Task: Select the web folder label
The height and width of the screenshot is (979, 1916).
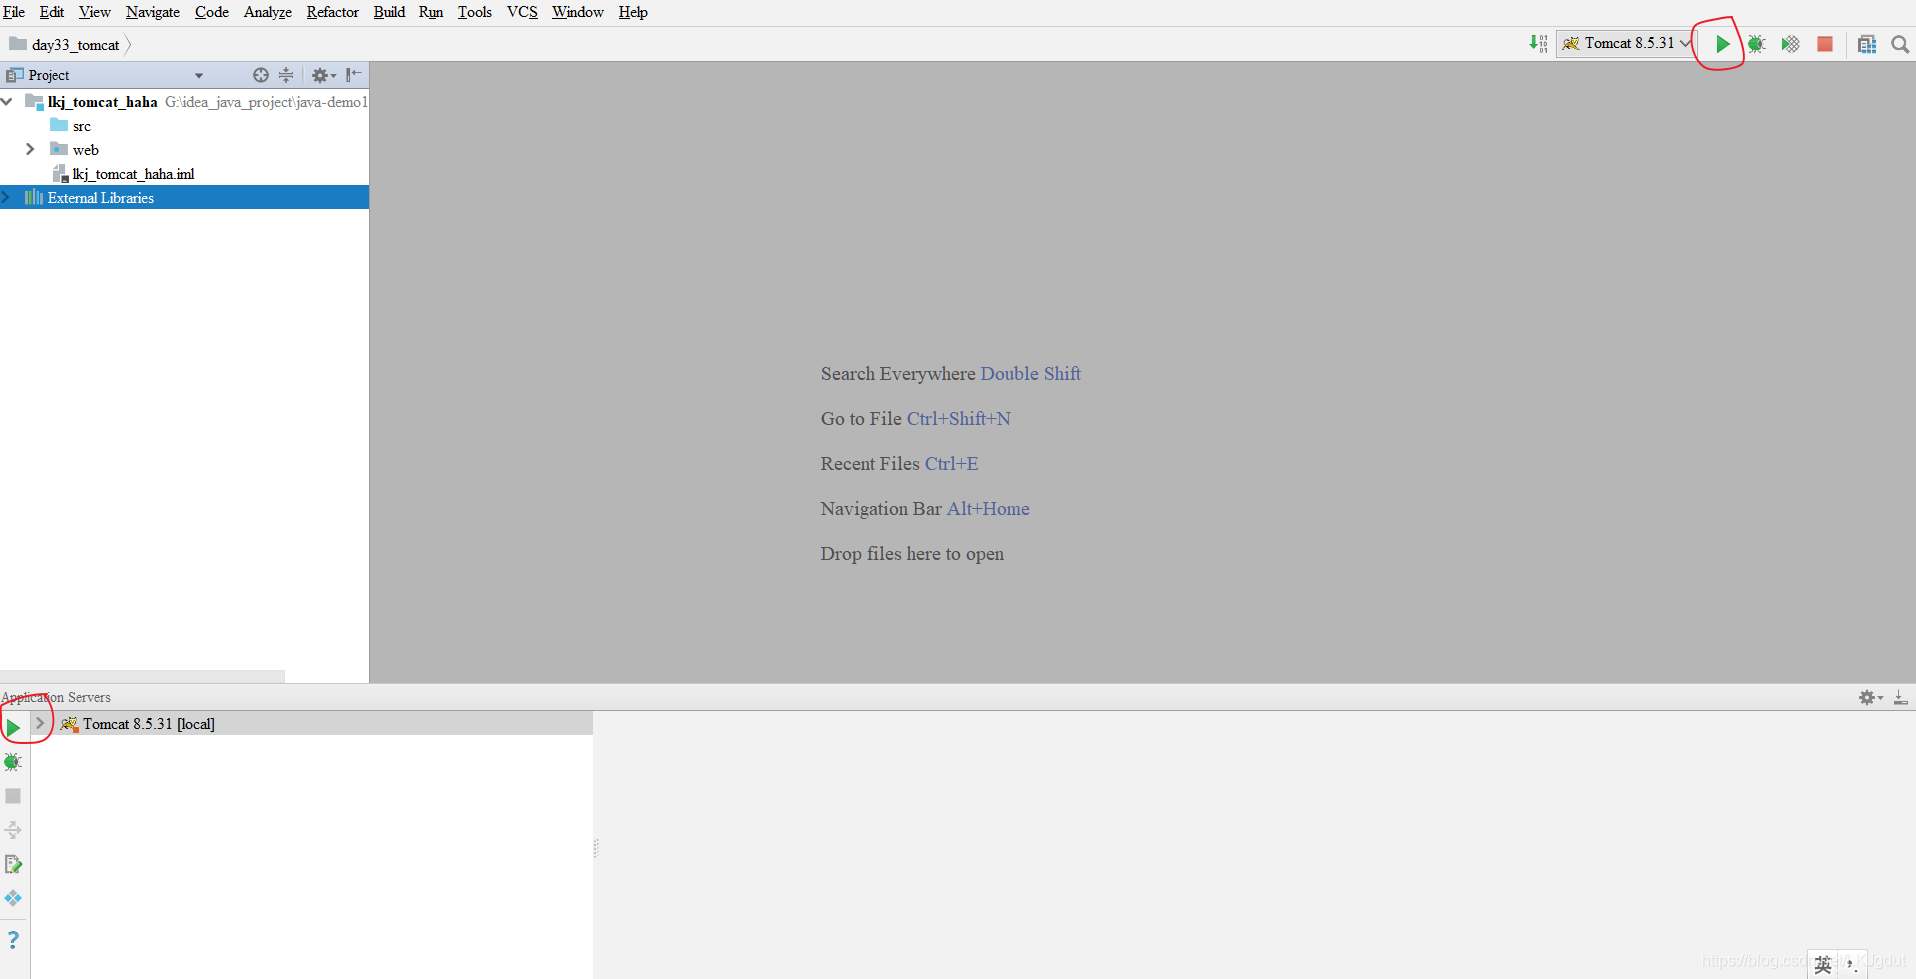Action: point(86,150)
